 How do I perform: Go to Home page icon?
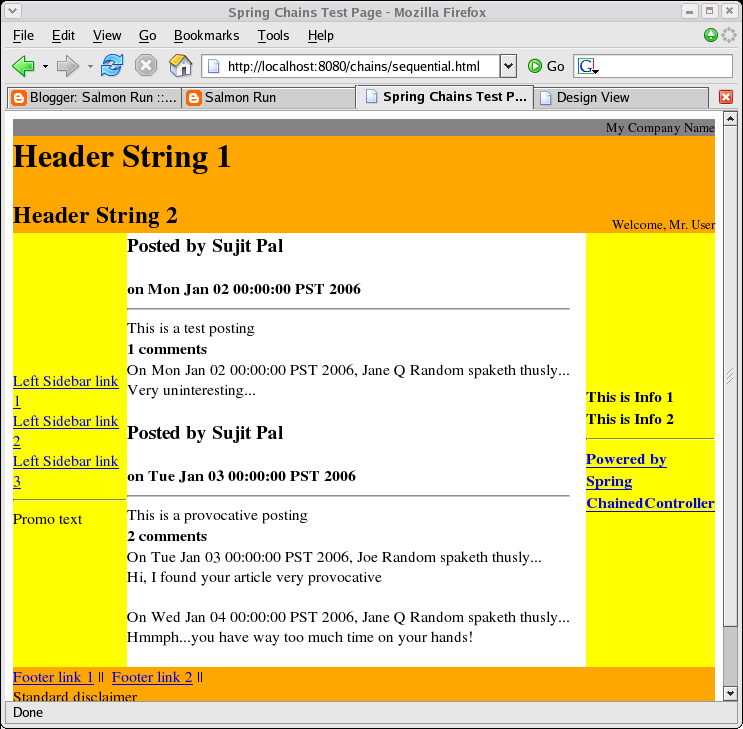(x=181, y=65)
